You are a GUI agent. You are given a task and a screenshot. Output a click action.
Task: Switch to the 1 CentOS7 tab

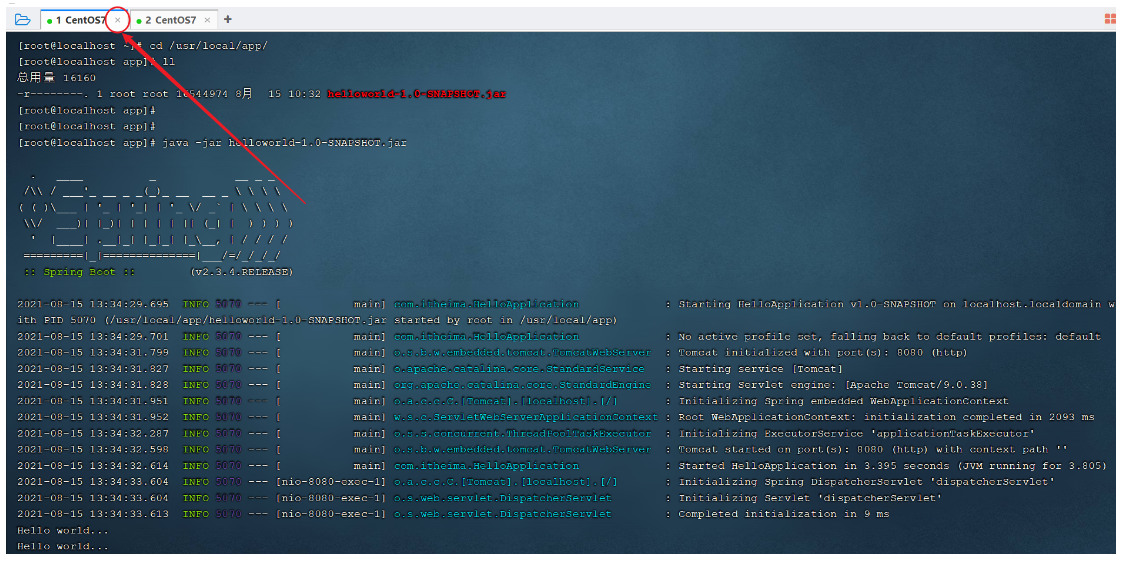79,20
